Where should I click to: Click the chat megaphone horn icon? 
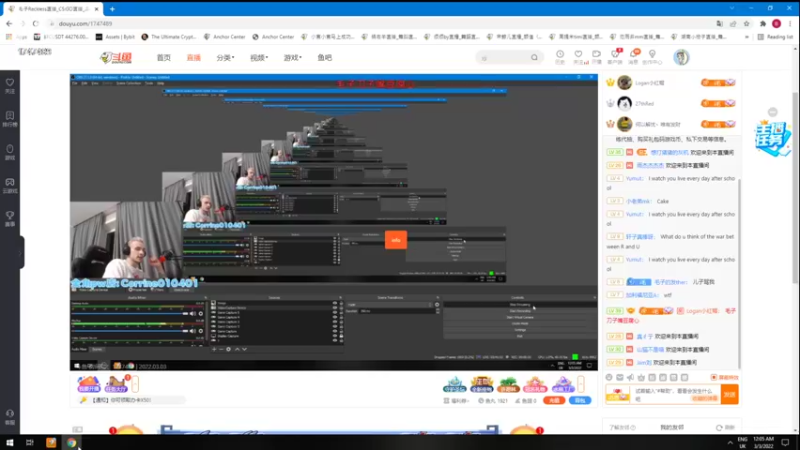pyautogui.click(x=630, y=378)
